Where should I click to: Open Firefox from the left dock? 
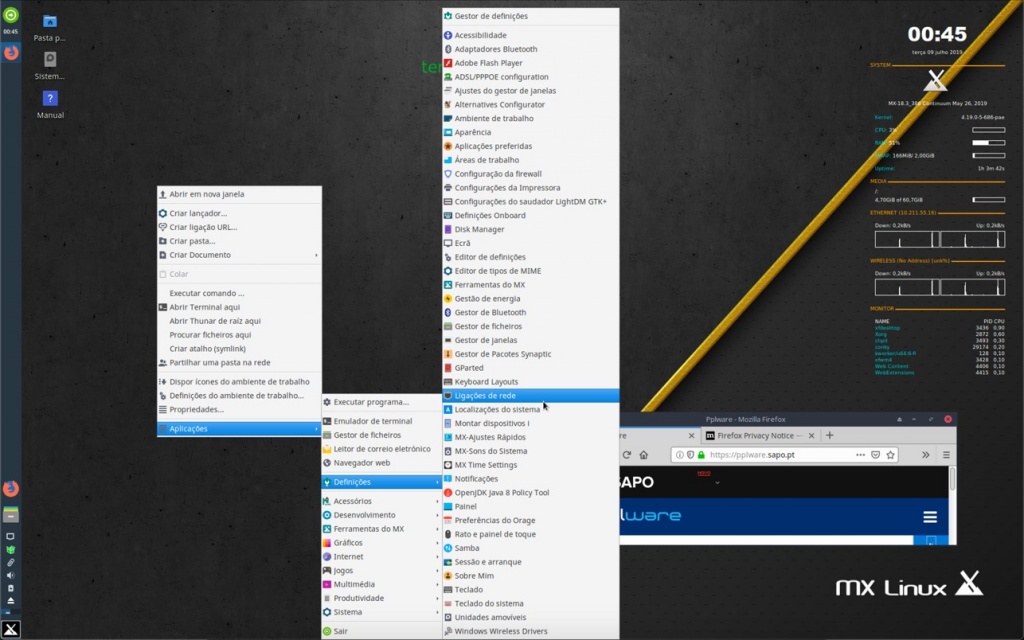point(10,487)
